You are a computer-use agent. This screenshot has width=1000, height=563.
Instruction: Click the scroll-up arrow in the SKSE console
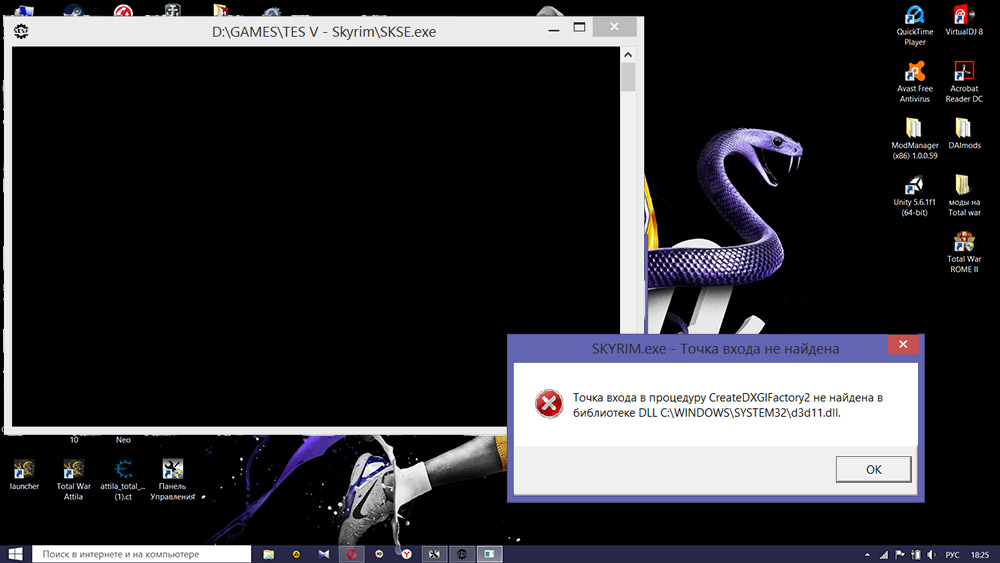tap(627, 54)
